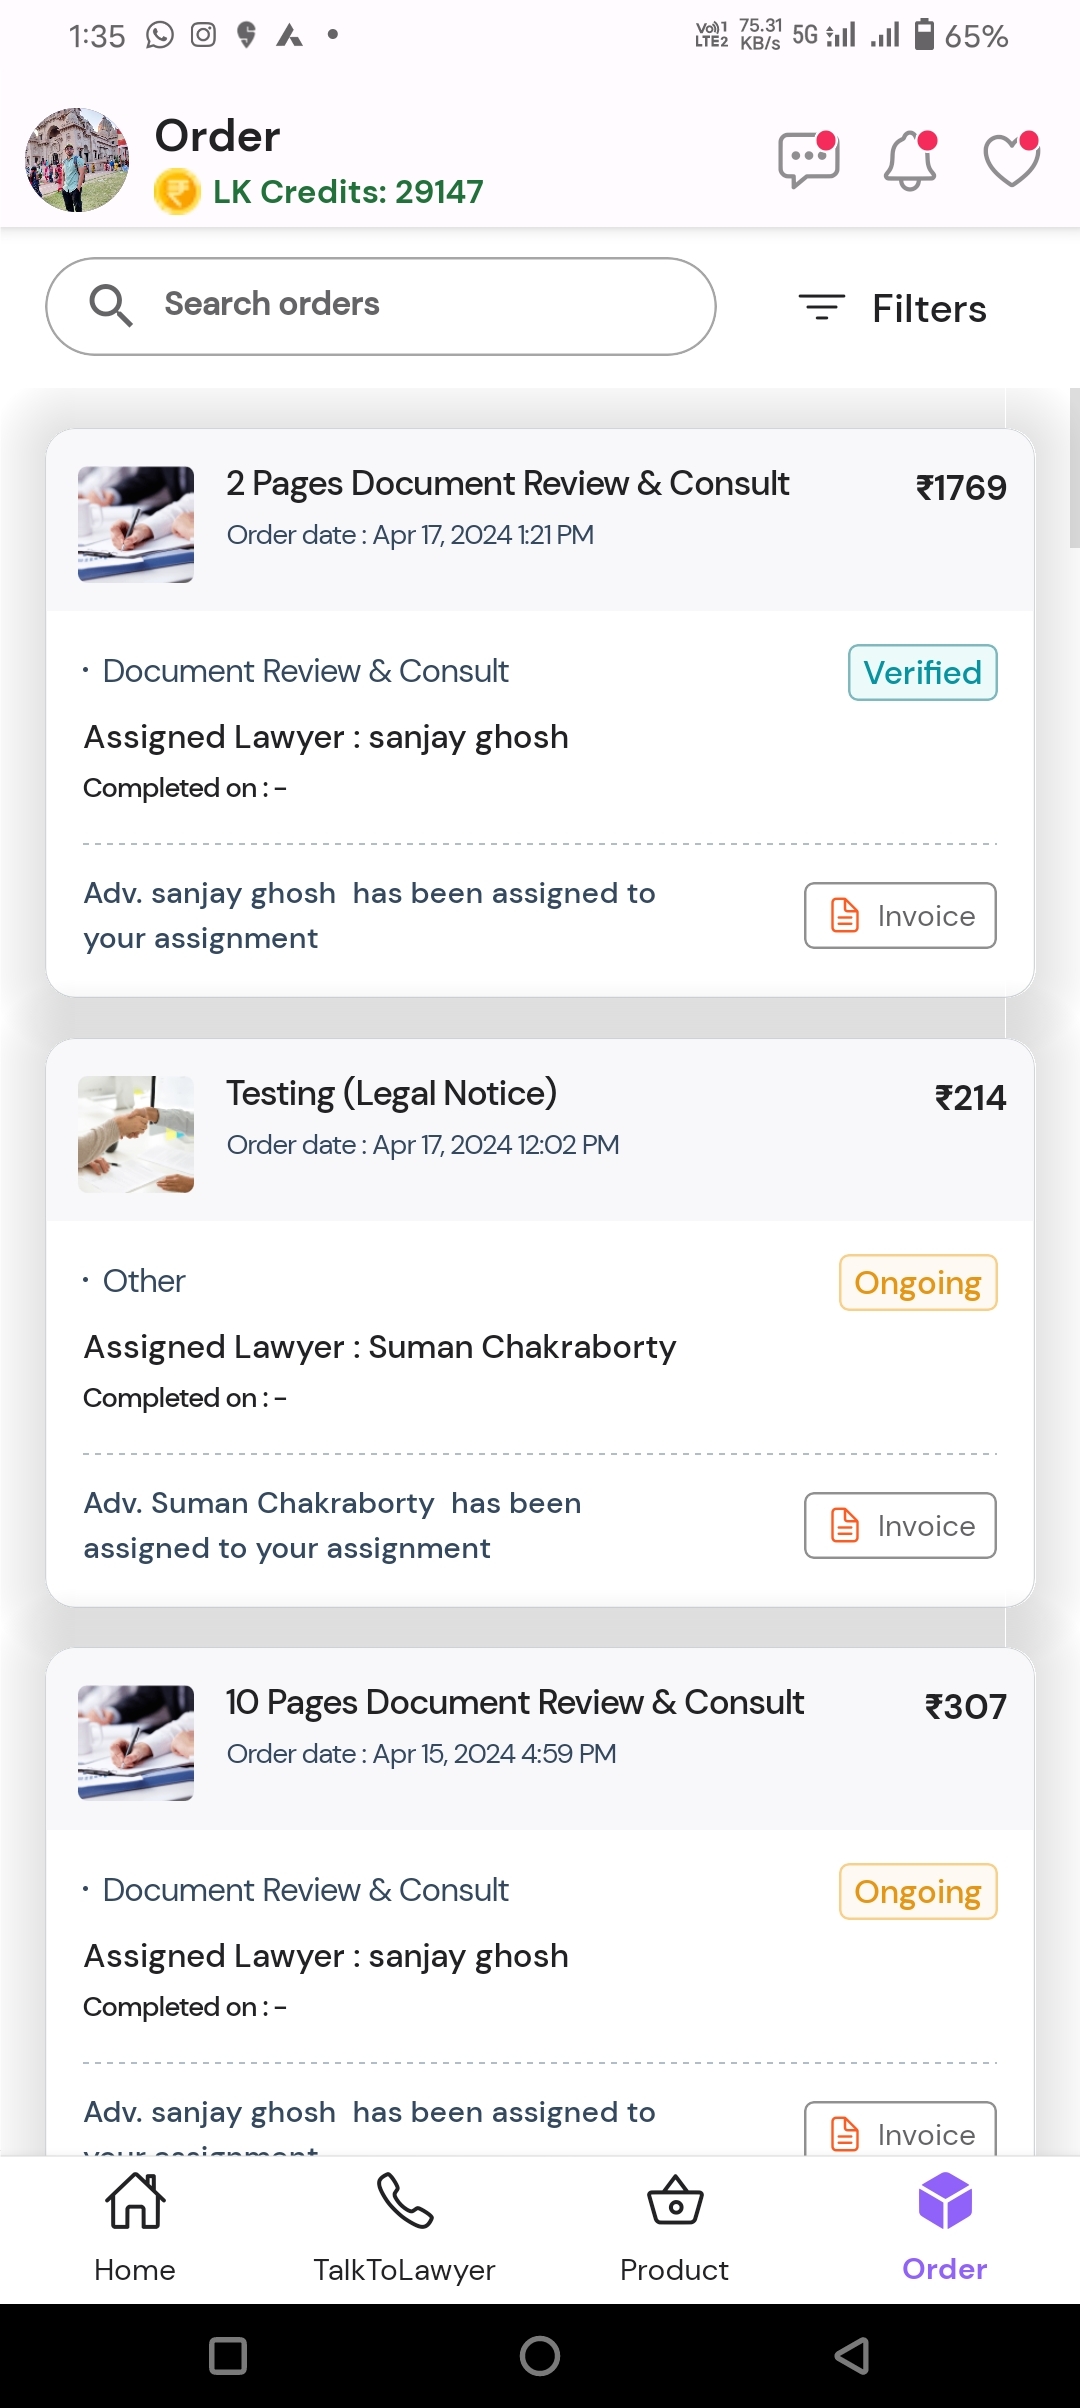
Task: Tap the Testing Legal Notice order thumbnail
Action: click(x=136, y=1134)
